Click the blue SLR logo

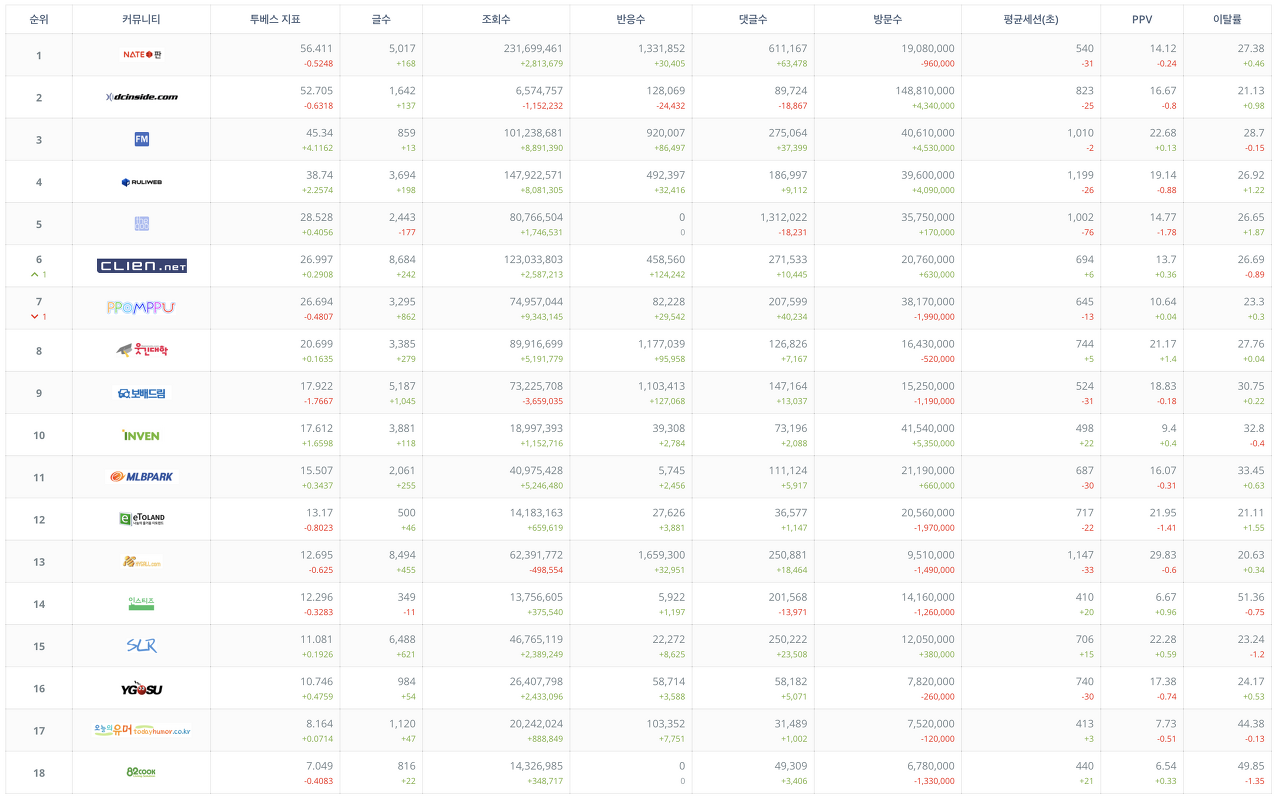141,646
